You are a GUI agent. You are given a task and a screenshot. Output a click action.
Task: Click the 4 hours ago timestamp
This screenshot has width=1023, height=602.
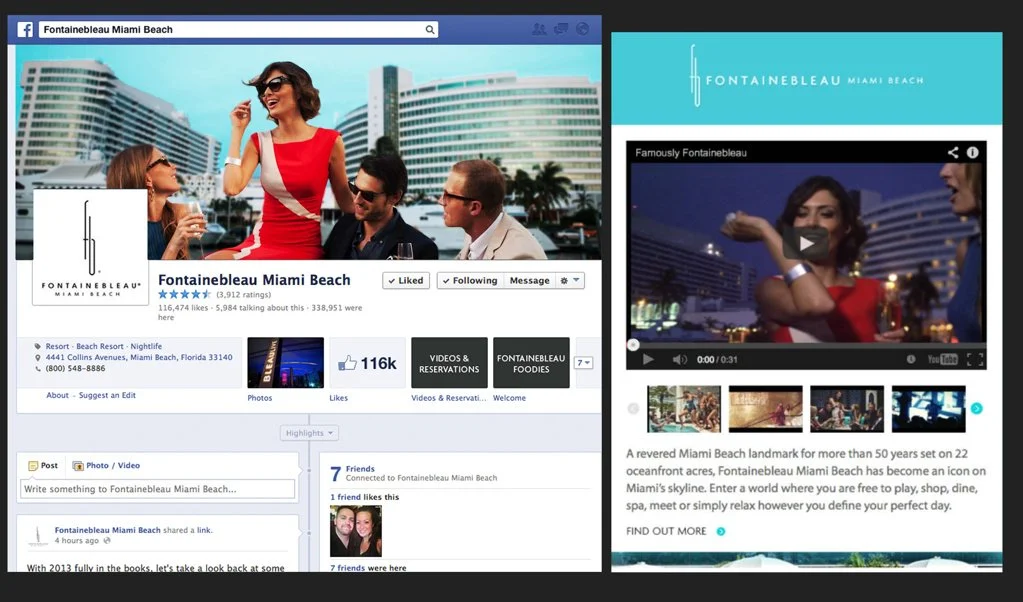click(x=76, y=541)
